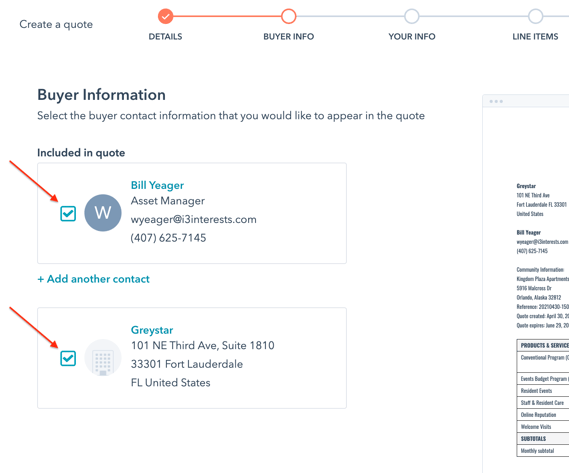Image resolution: width=569 pixels, height=473 pixels.
Task: Open the Bill Yeager contact link
Action: coord(157,185)
